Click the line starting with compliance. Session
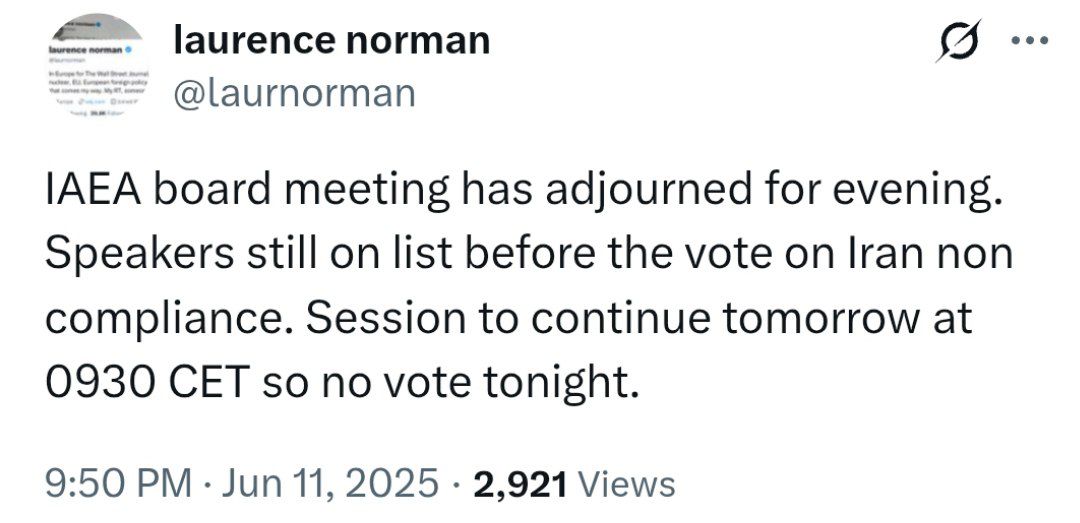 point(509,320)
